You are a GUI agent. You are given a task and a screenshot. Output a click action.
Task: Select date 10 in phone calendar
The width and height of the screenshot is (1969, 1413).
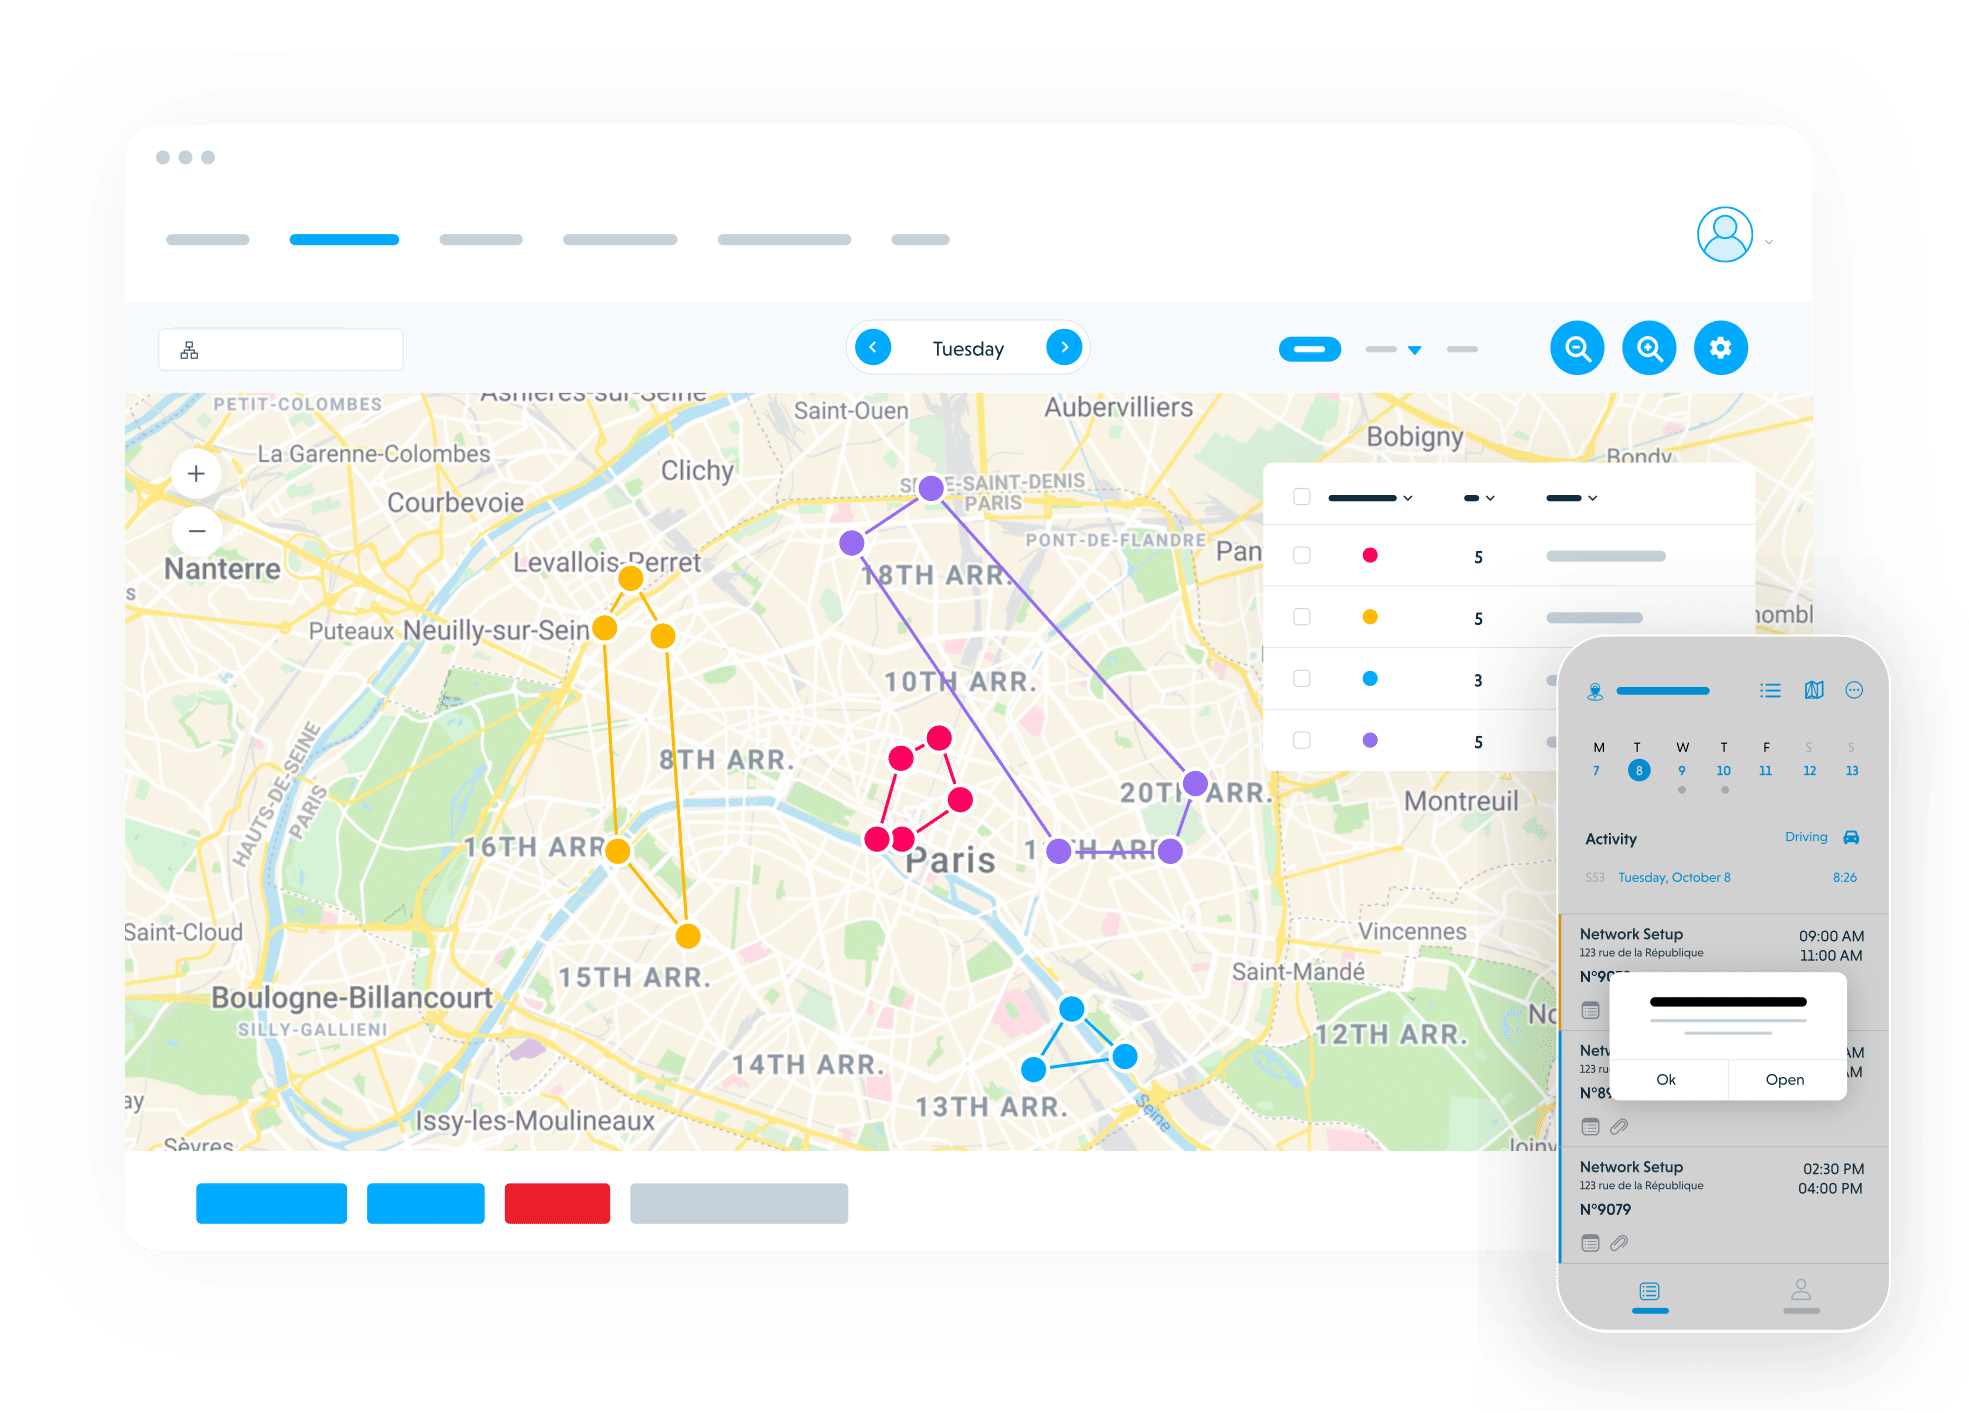pos(1724,771)
